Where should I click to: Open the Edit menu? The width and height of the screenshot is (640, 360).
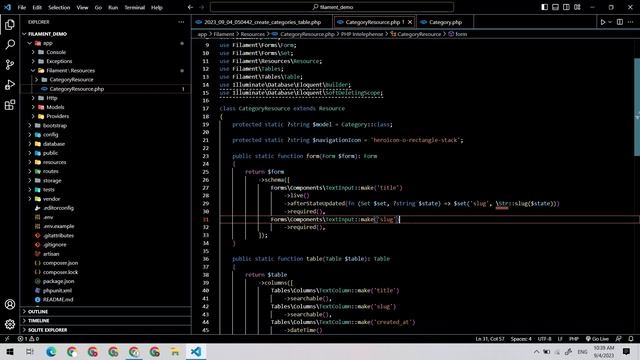pos(37,7)
